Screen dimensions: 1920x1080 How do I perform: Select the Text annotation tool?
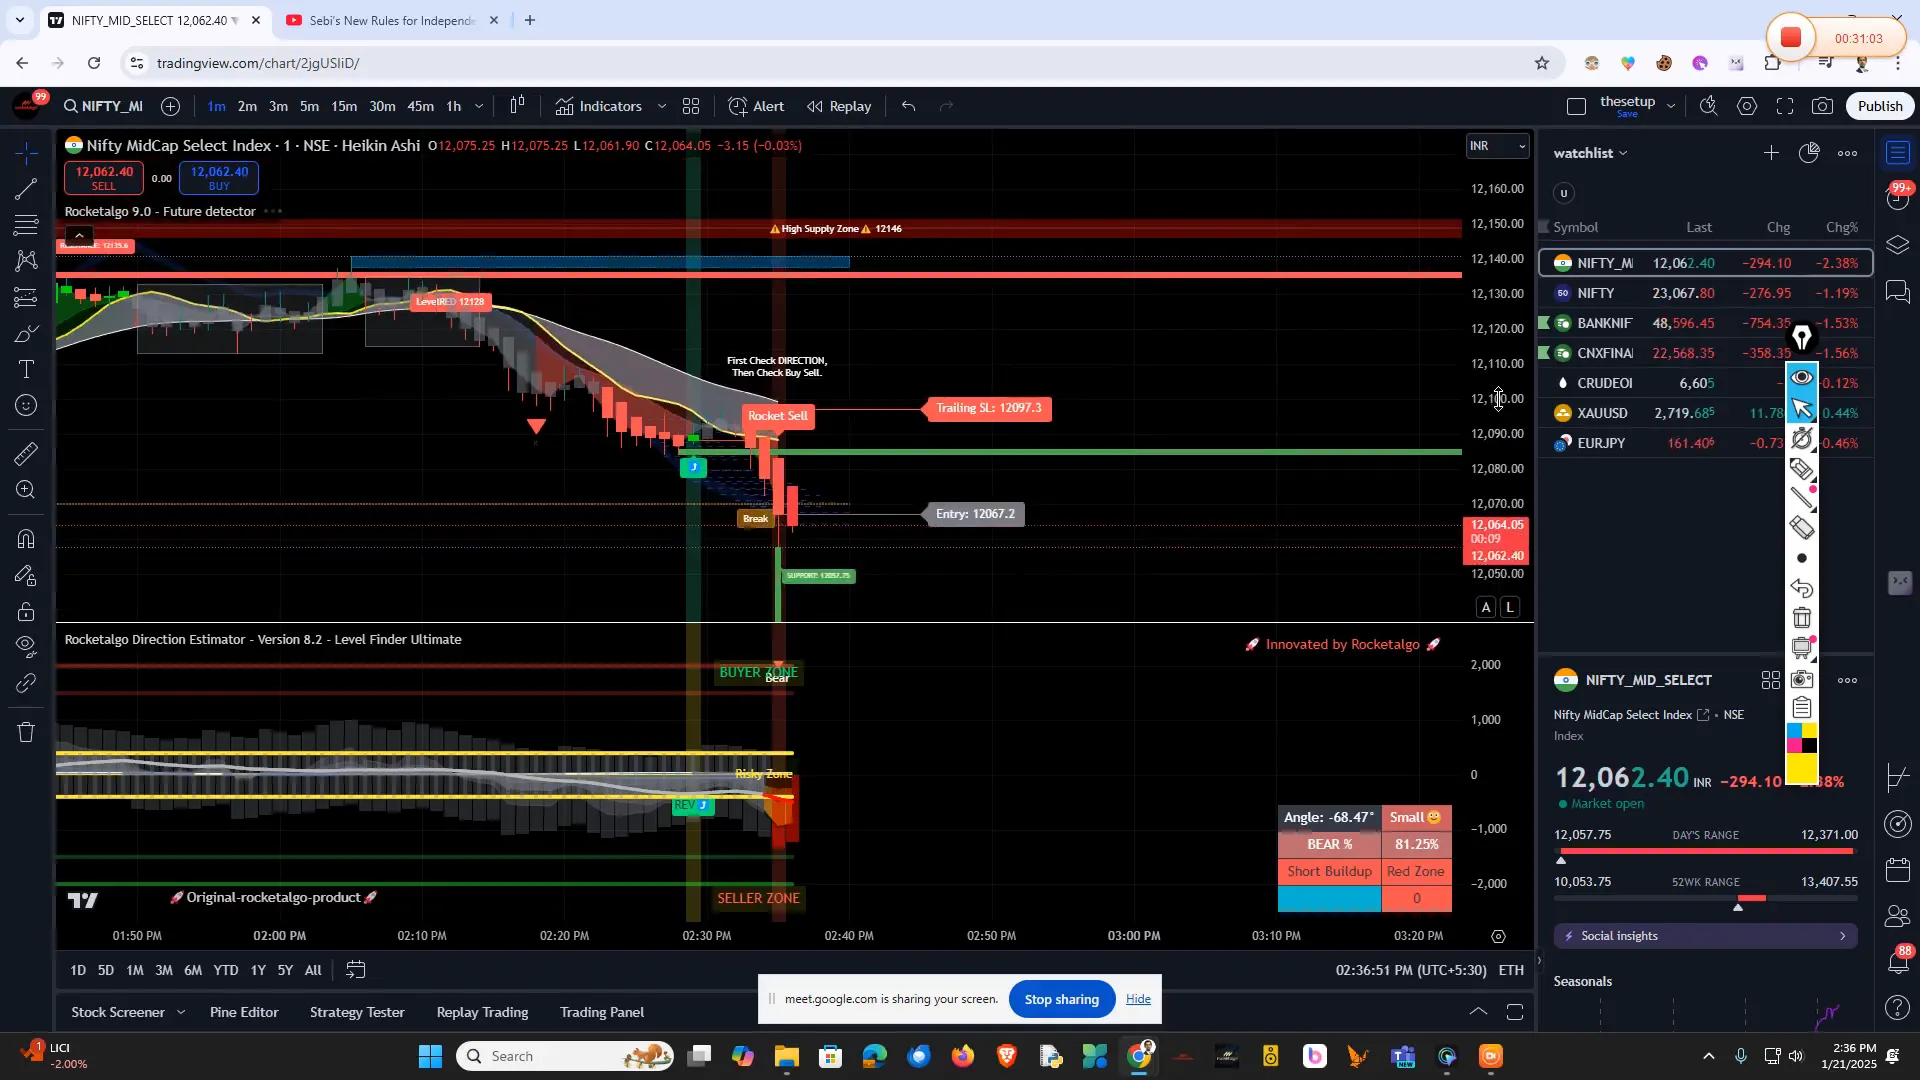point(26,369)
